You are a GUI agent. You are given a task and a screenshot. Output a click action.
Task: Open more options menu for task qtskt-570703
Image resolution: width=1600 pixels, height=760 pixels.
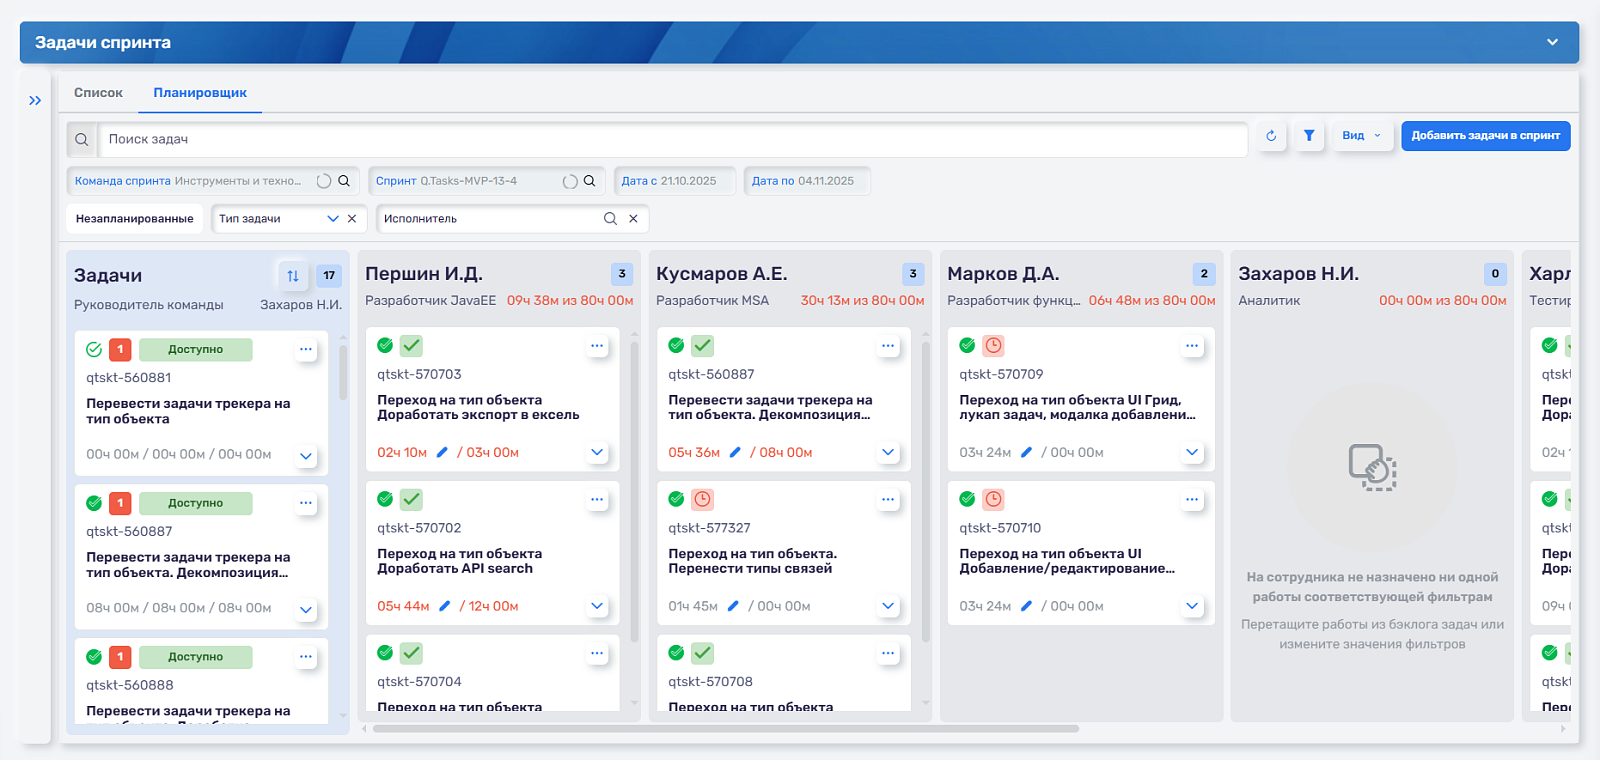point(597,346)
